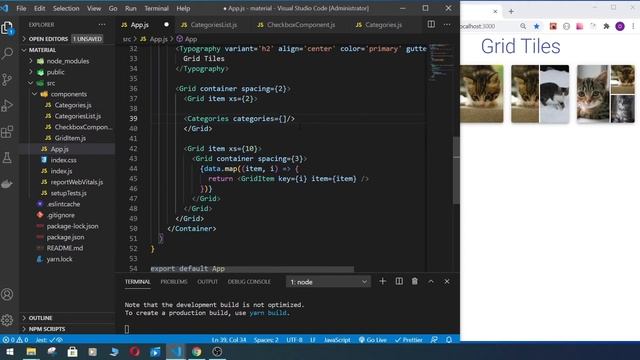Open Run and Debug view

coord(7,106)
